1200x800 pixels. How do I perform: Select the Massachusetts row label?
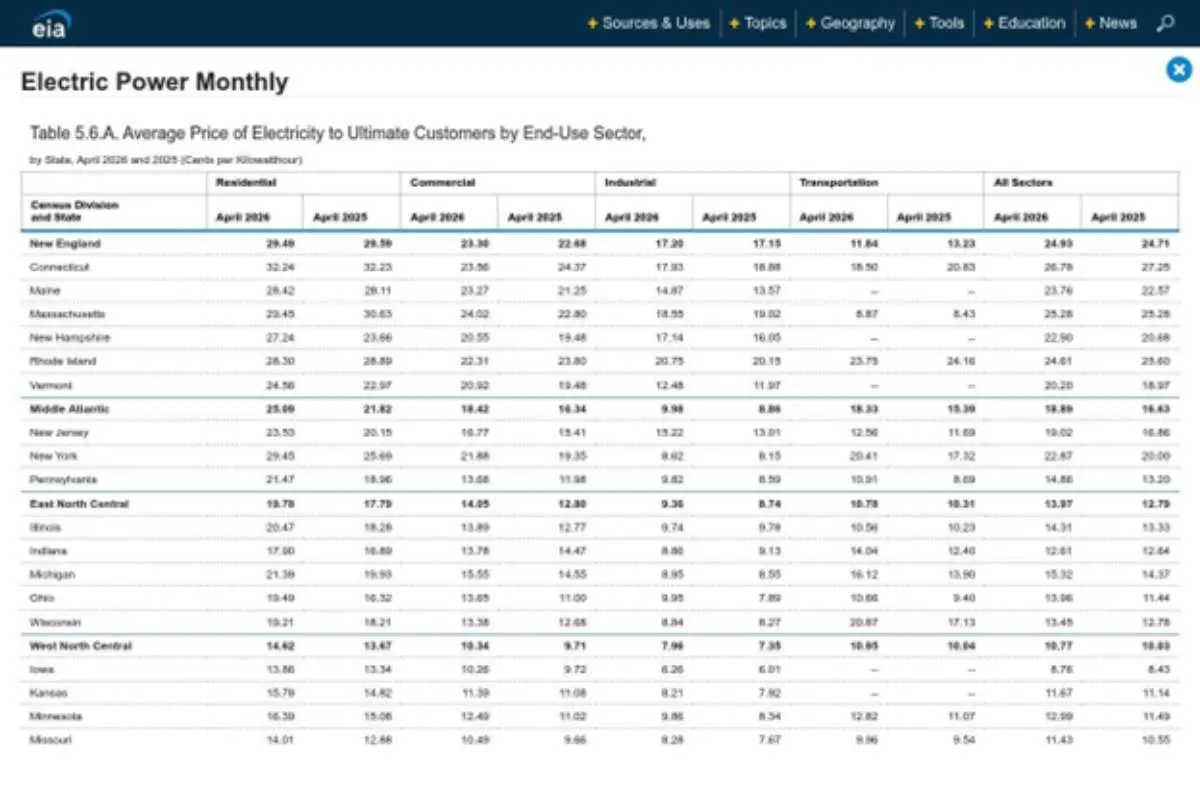point(67,314)
